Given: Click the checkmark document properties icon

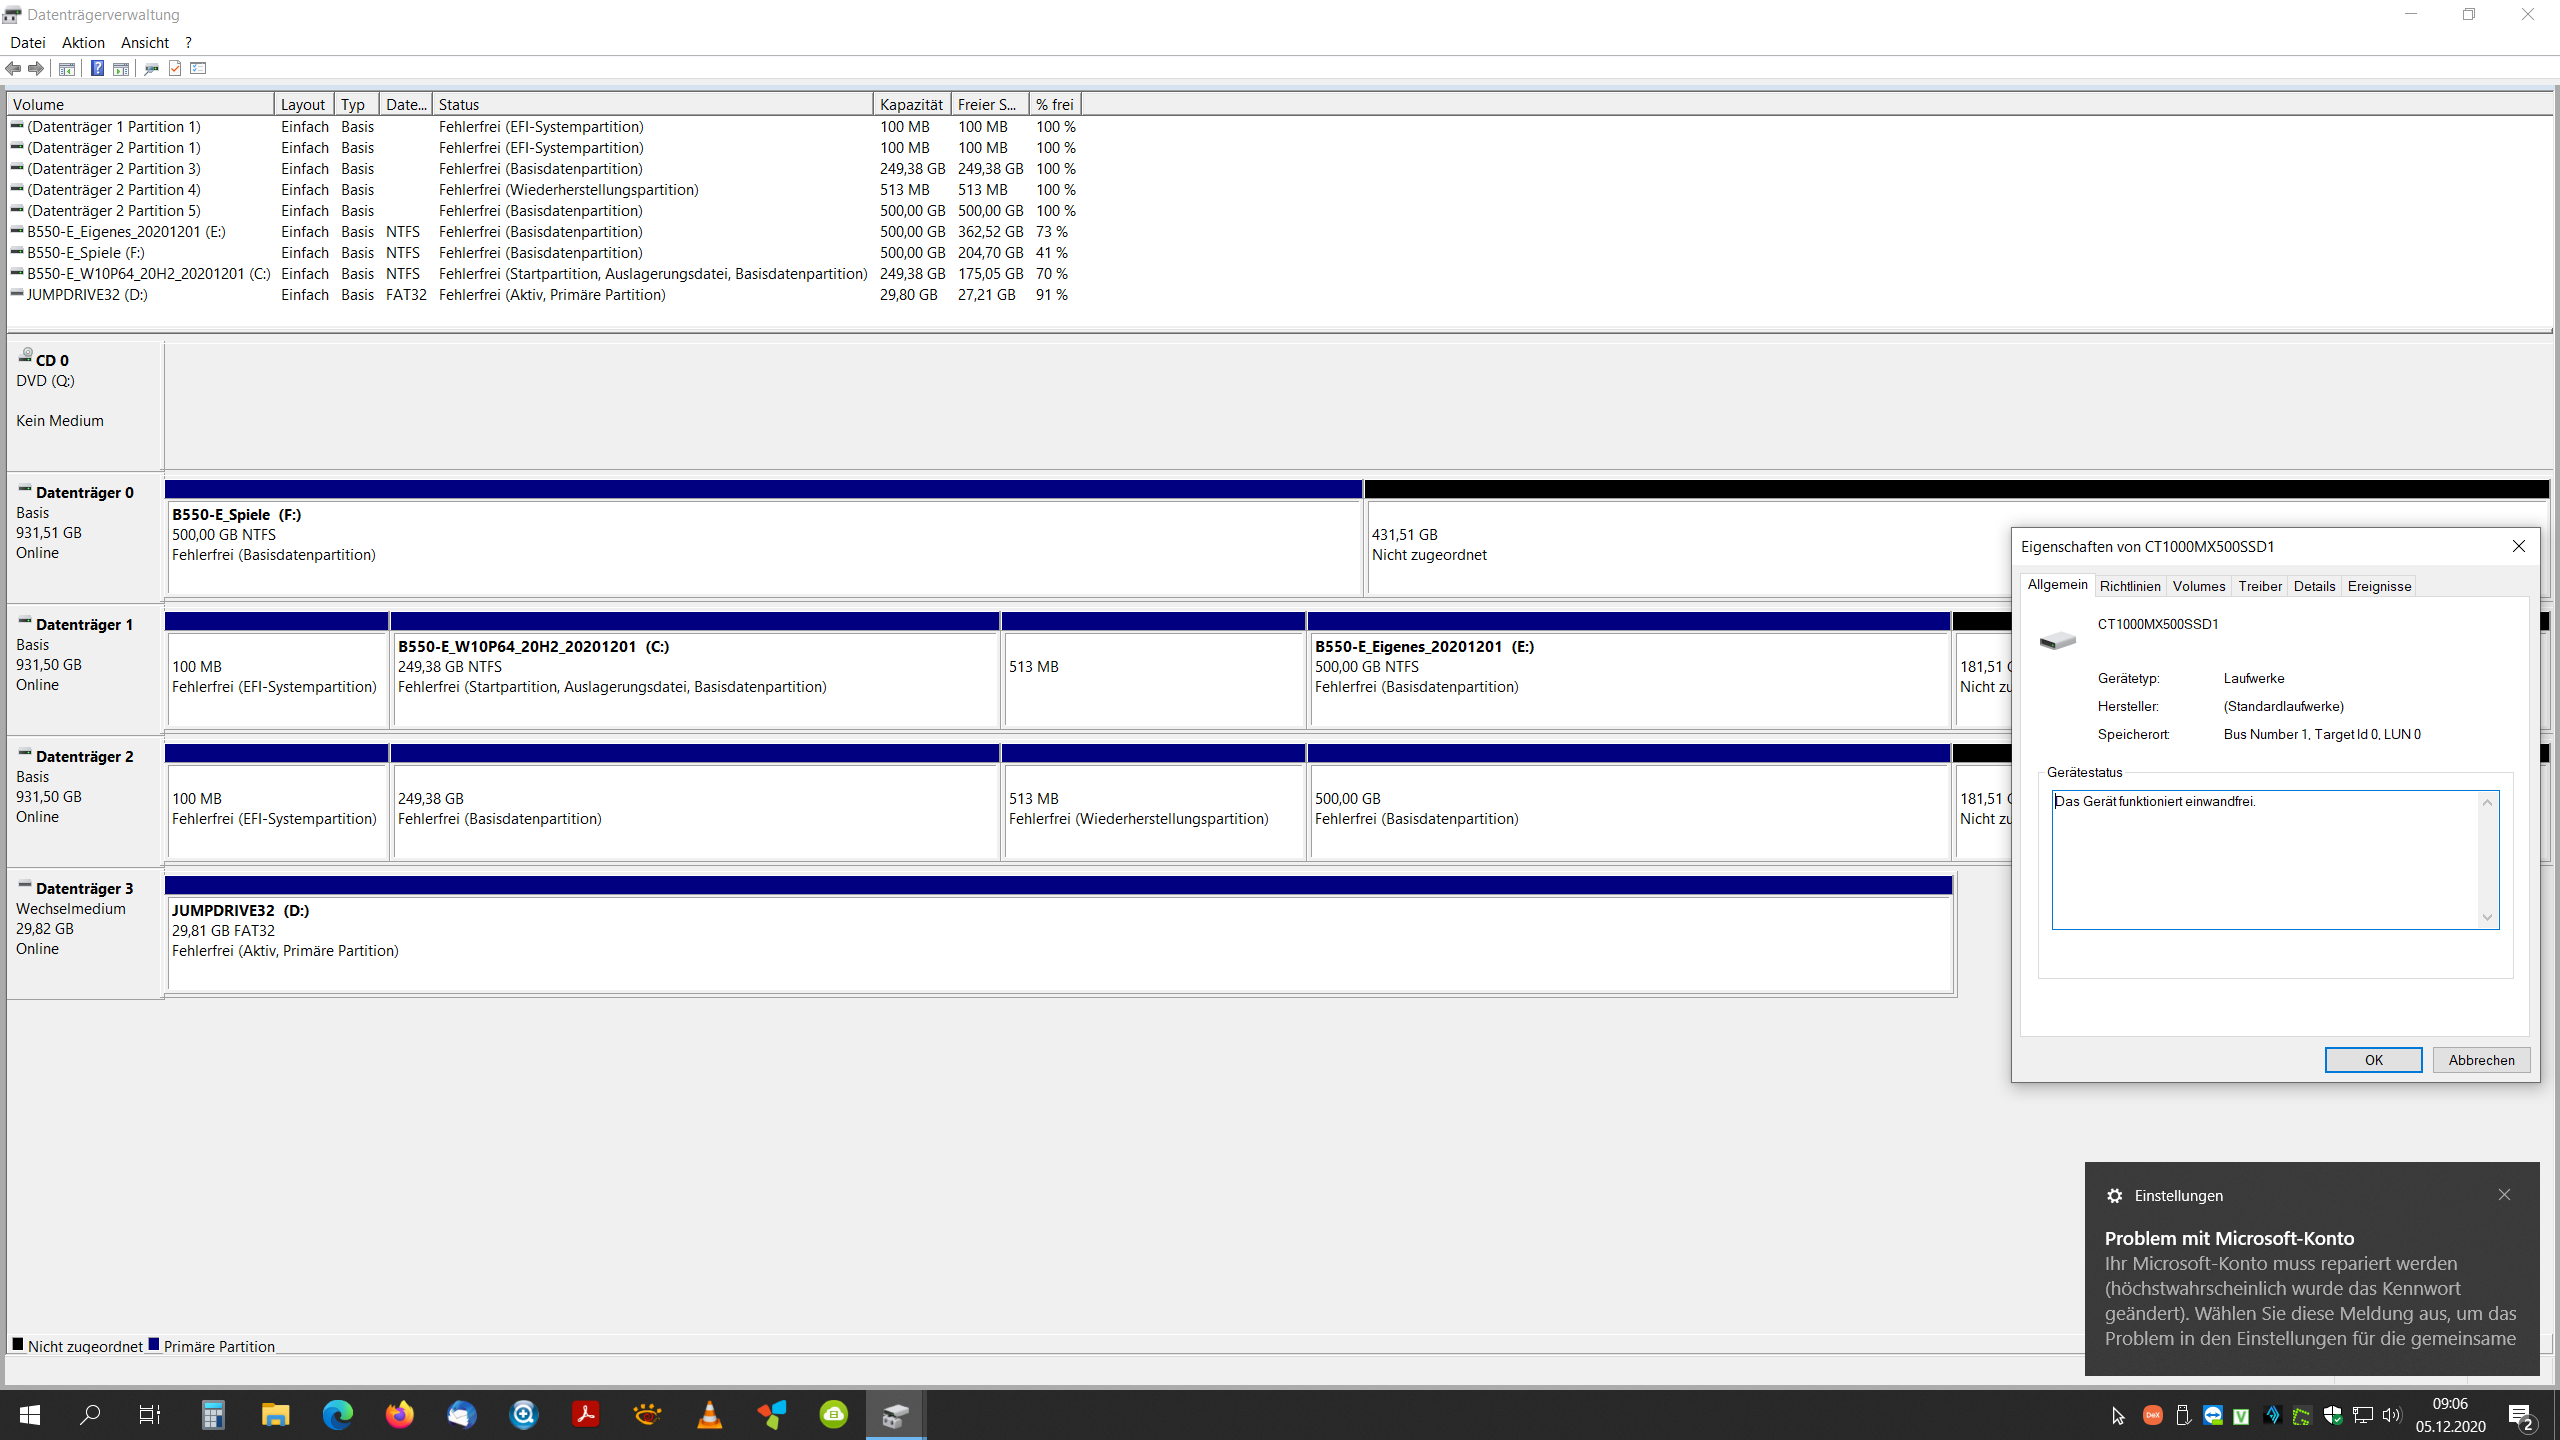Looking at the screenshot, I should click(x=175, y=68).
